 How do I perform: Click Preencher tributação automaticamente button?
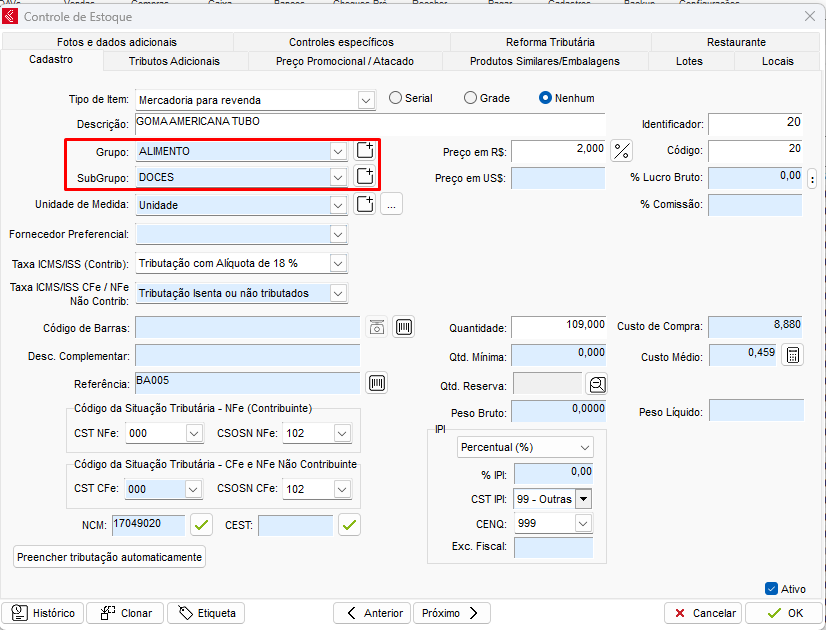click(x=110, y=557)
